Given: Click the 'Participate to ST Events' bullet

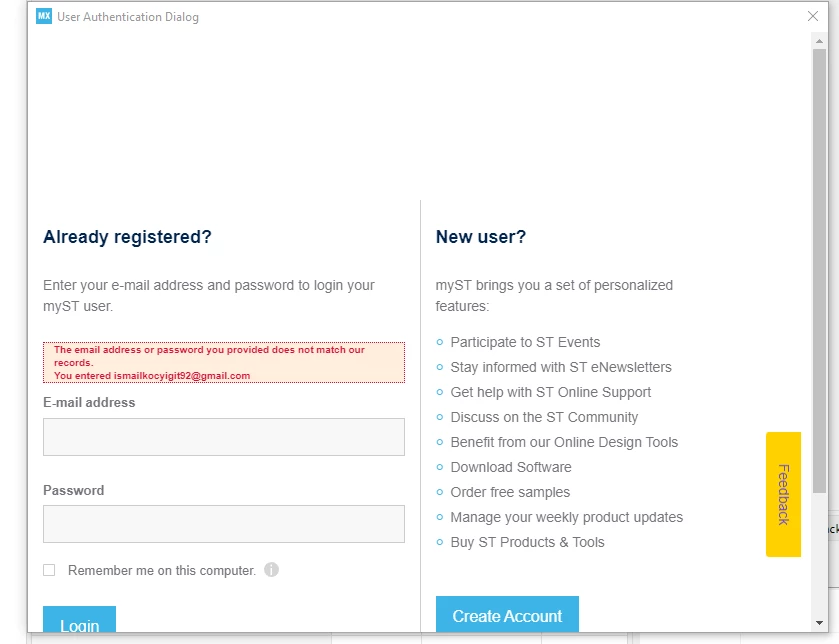Looking at the screenshot, I should [x=525, y=342].
